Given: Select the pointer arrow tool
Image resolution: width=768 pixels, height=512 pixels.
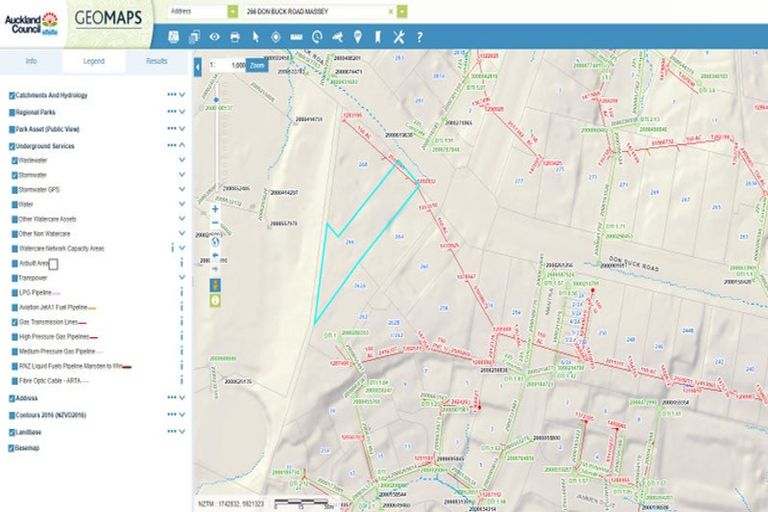Looking at the screenshot, I should pos(255,37).
